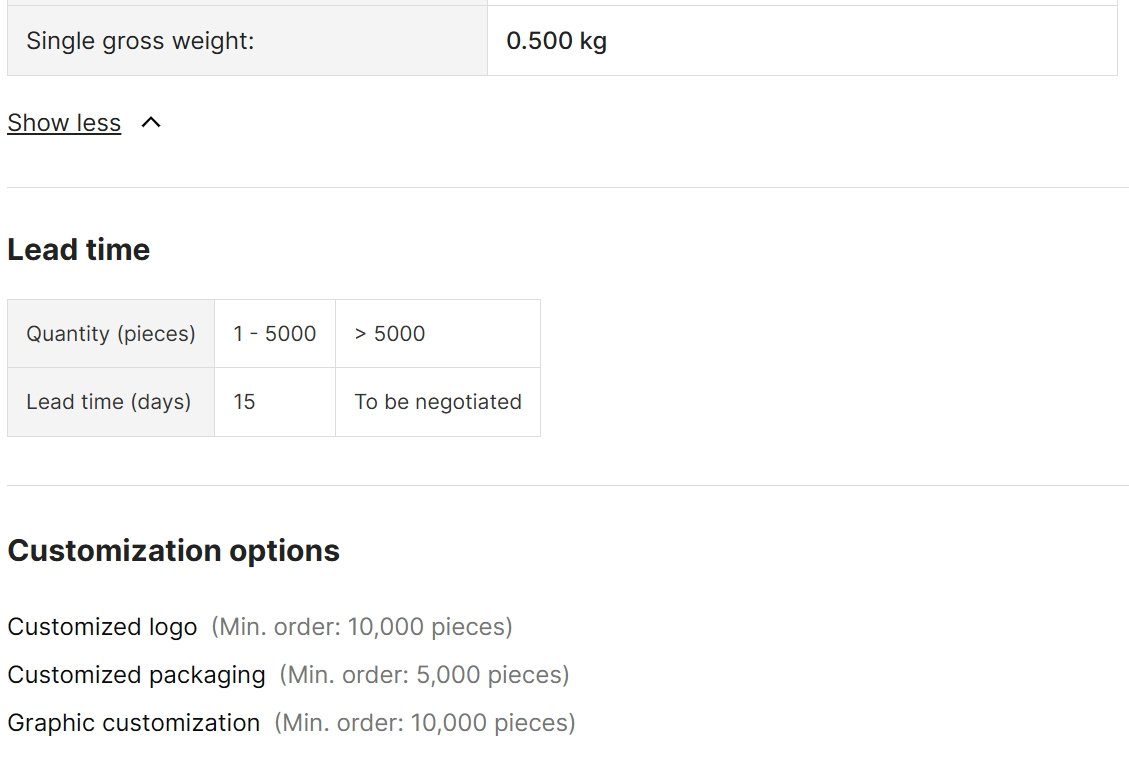Click the divider above Customization options section
The image size is (1129, 757).
pos(567,485)
